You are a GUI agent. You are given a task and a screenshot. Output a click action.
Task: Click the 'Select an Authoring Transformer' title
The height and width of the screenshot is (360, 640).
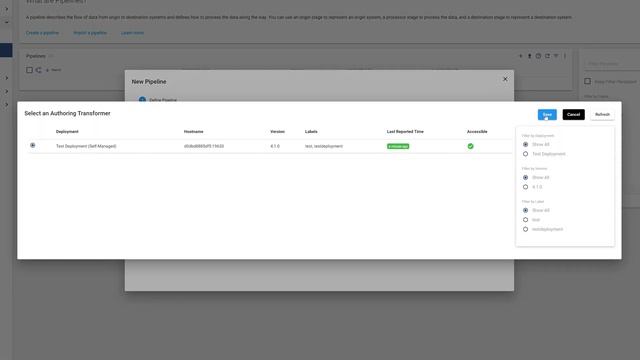tap(67, 113)
